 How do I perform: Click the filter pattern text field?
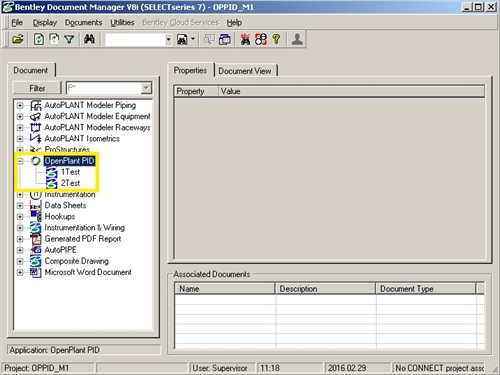pos(103,88)
